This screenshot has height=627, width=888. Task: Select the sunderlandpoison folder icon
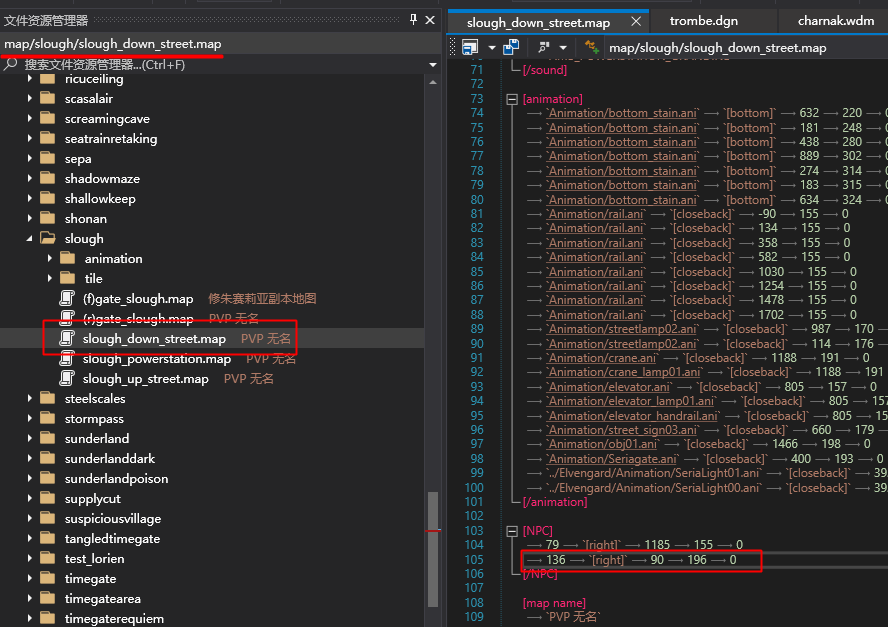coord(48,479)
